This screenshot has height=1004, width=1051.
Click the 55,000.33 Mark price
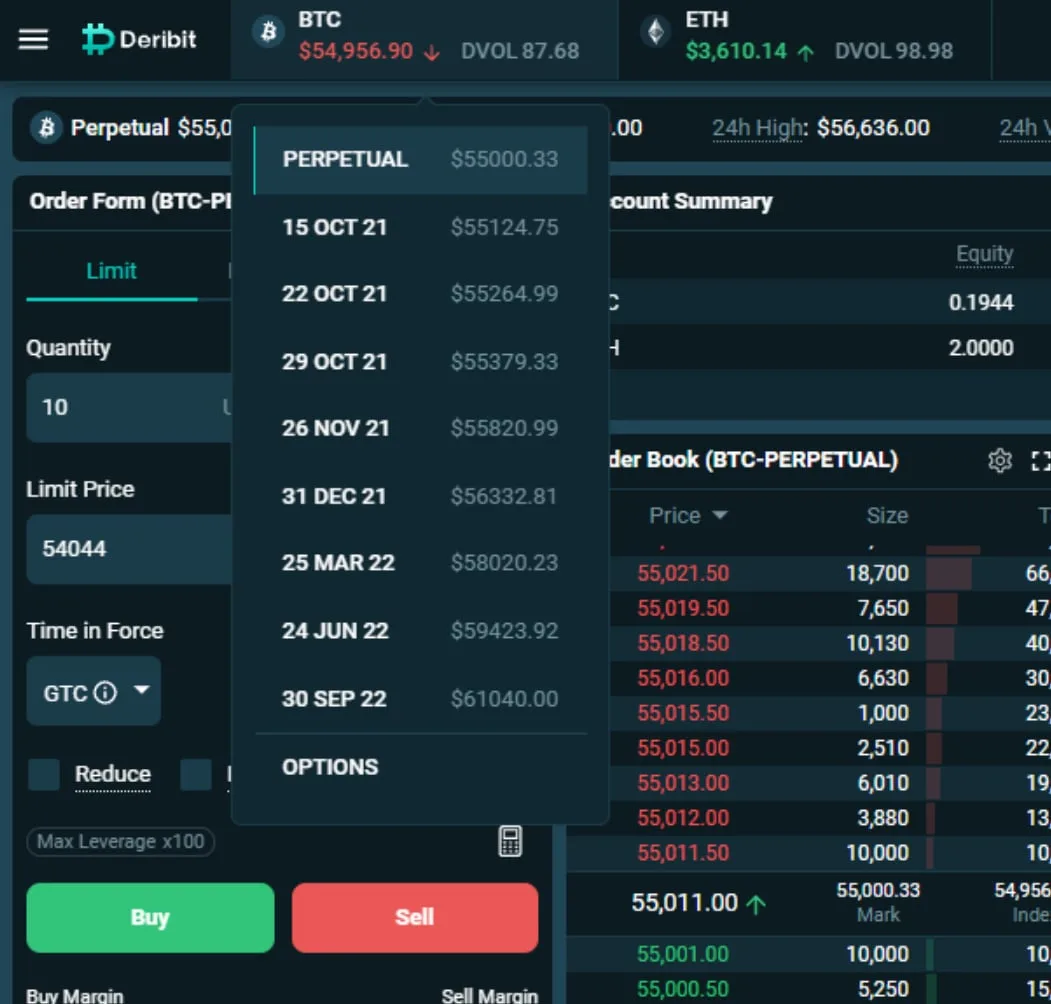pos(878,890)
